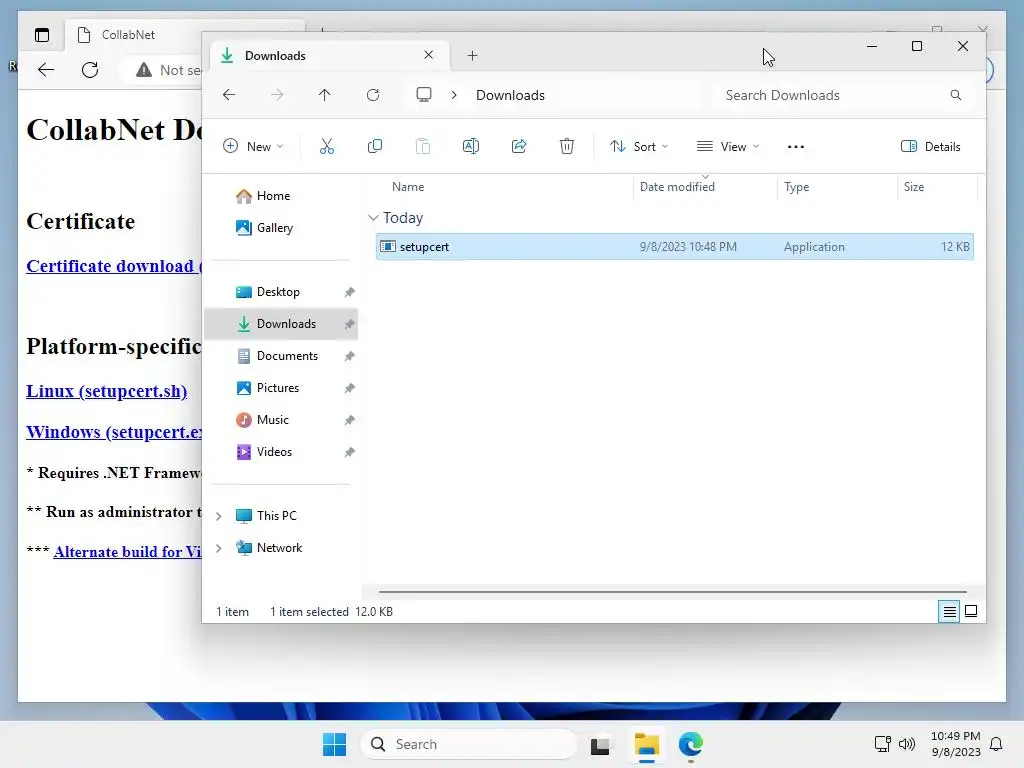
Task: Go back in File Explorer
Action: pyautogui.click(x=229, y=95)
